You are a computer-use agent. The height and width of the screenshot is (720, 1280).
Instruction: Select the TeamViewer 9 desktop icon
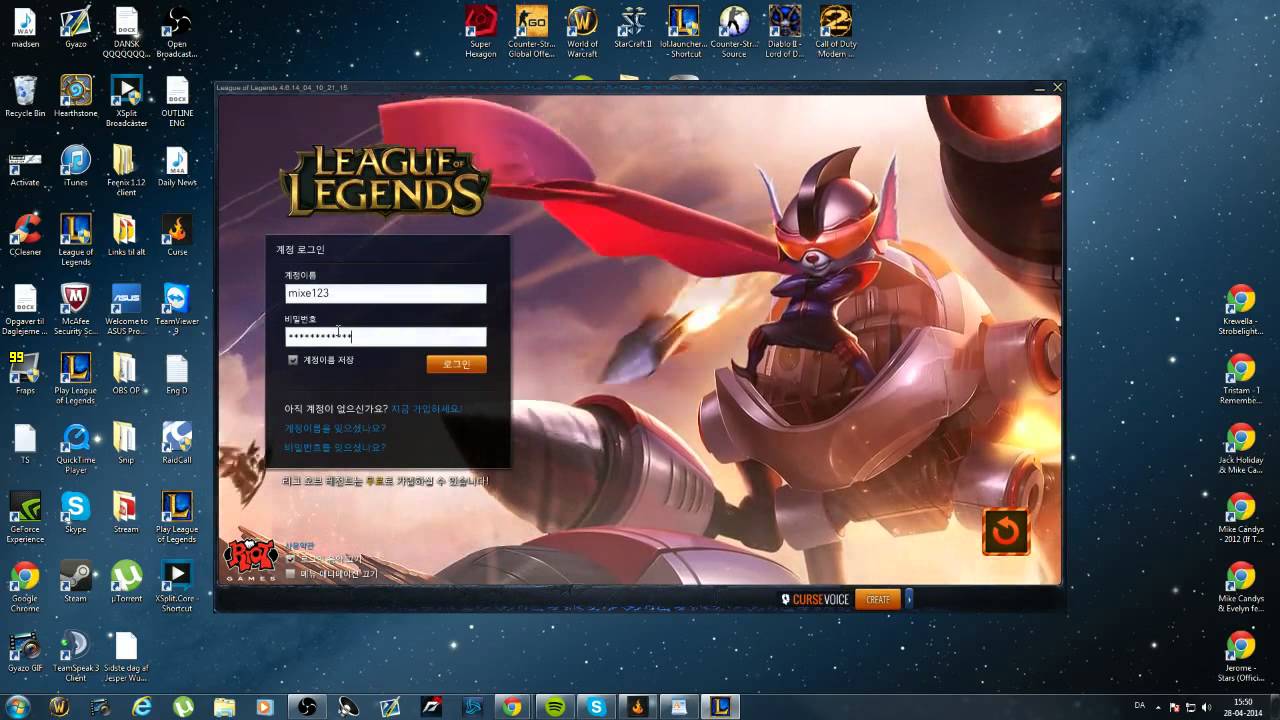pyautogui.click(x=177, y=309)
